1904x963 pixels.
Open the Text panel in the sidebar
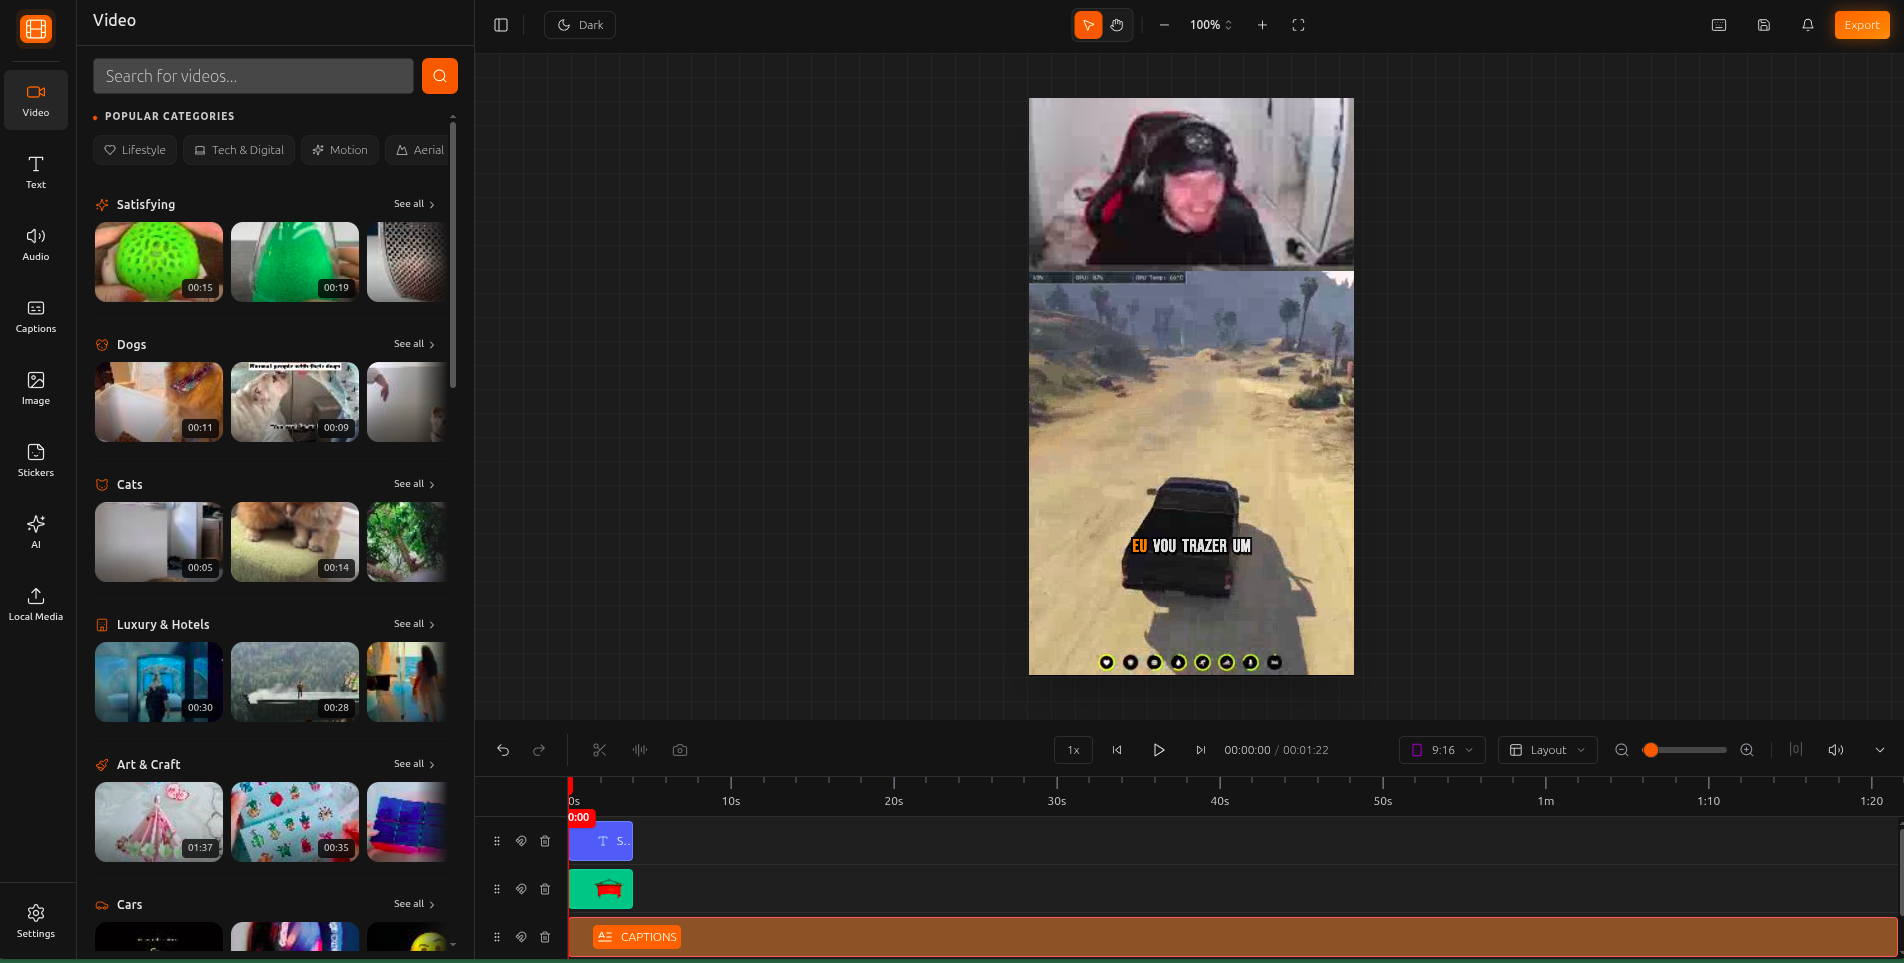[35, 172]
